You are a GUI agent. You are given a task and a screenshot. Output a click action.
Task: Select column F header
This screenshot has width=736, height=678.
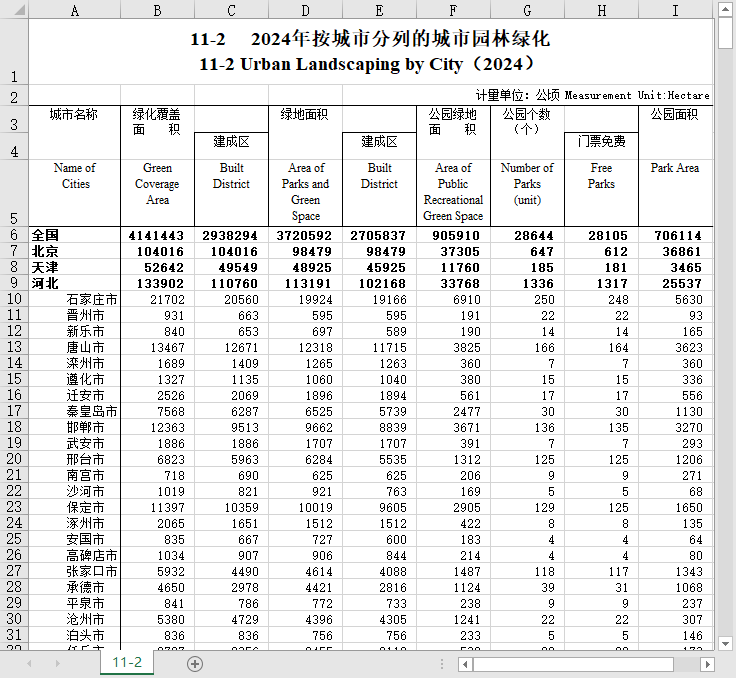(453, 10)
